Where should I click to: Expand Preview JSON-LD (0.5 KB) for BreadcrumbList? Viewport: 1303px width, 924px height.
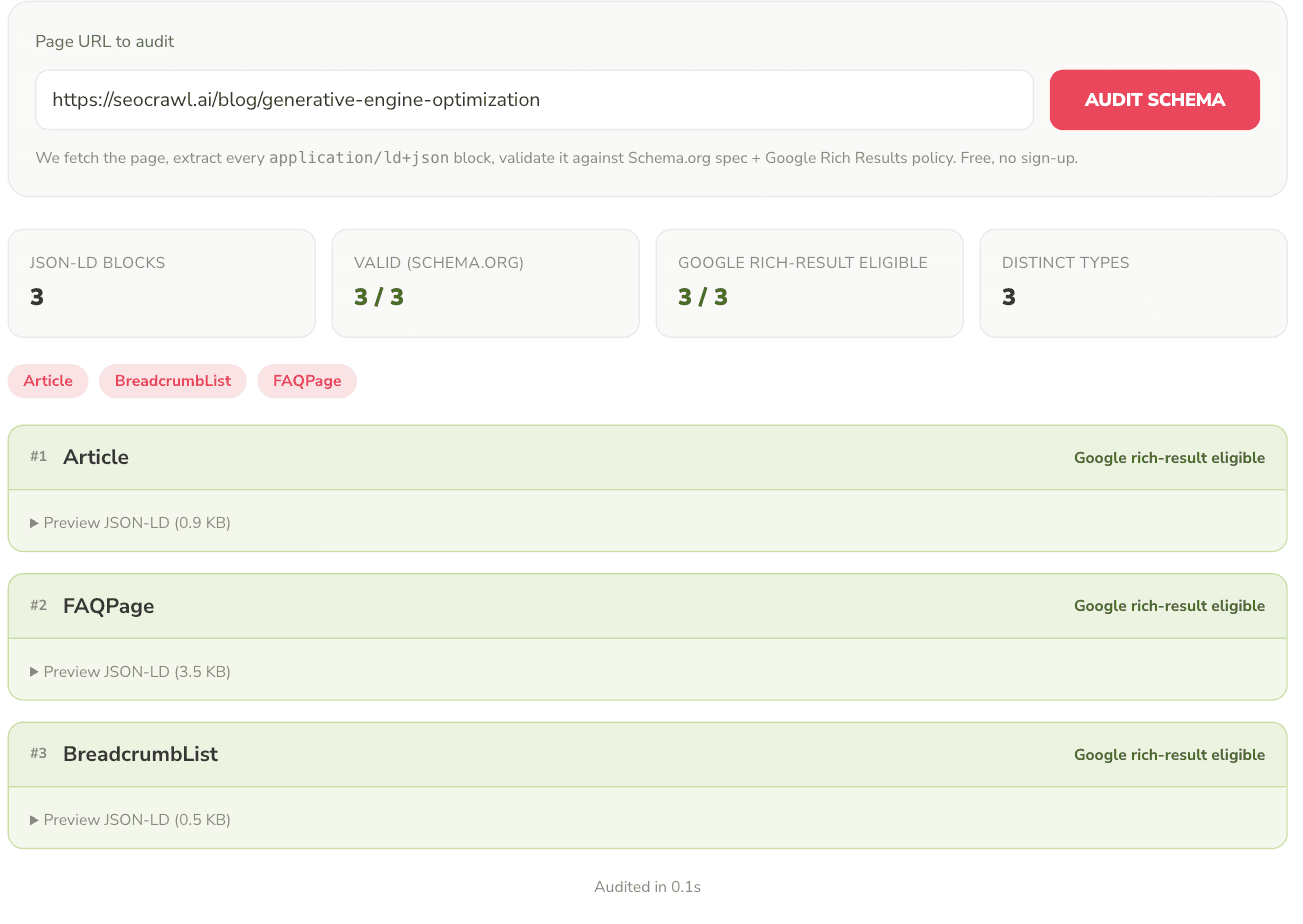click(131, 820)
